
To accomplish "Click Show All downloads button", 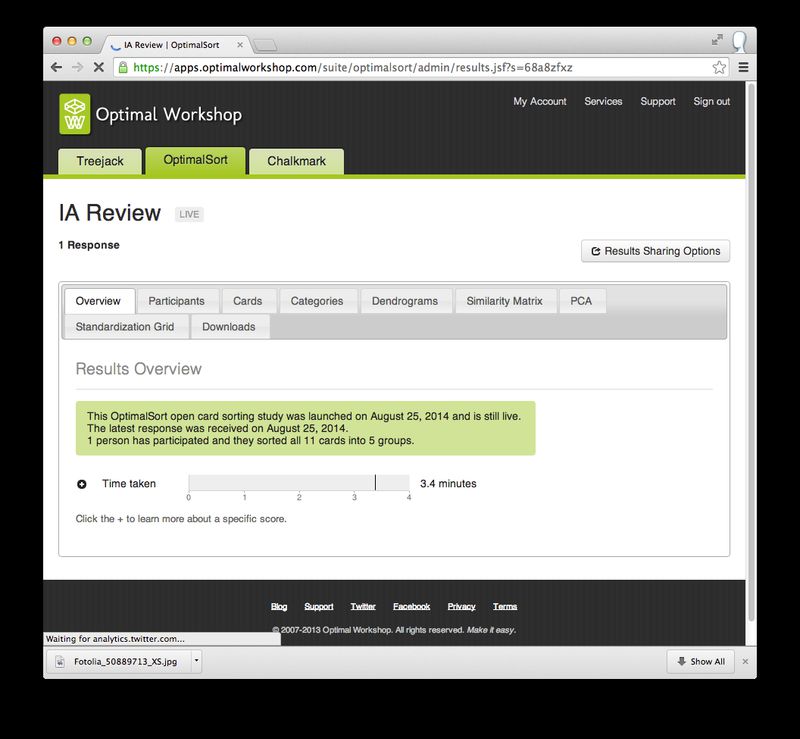I will click(x=700, y=661).
